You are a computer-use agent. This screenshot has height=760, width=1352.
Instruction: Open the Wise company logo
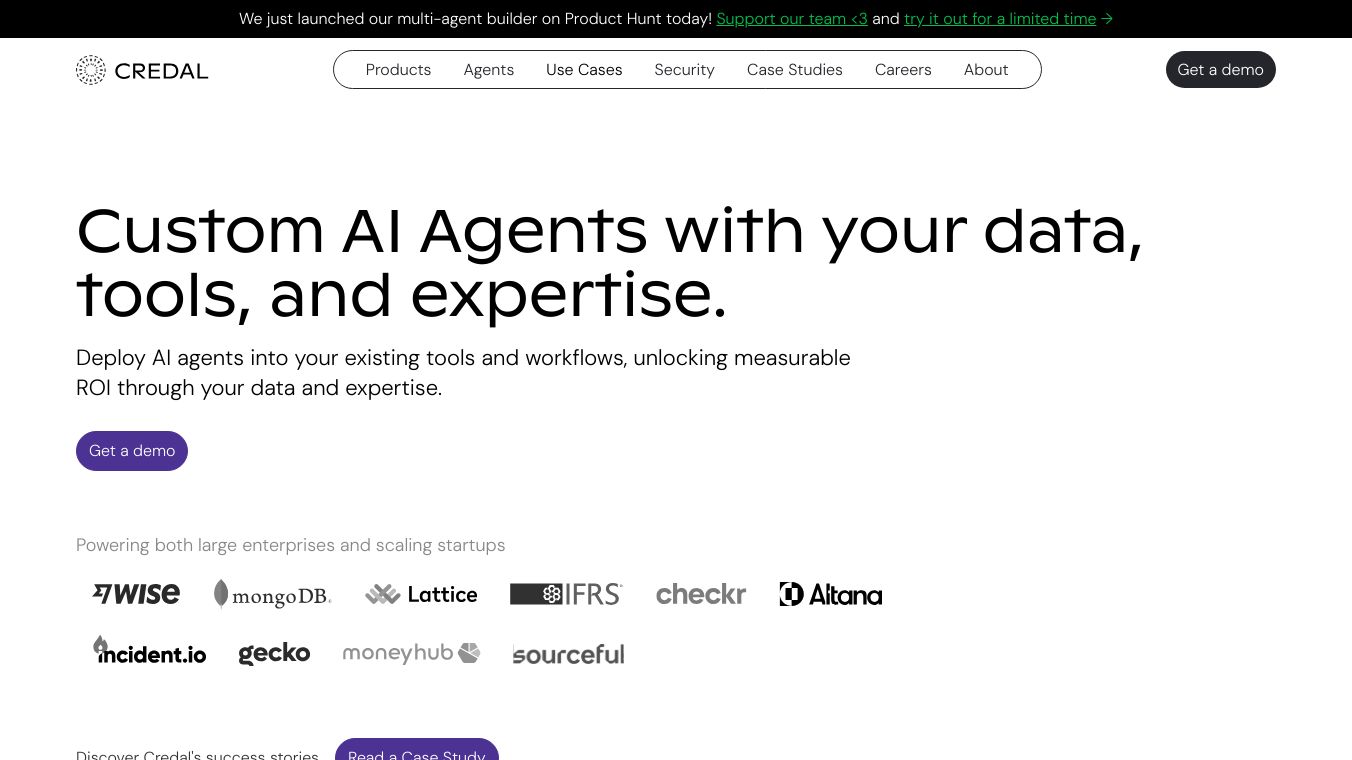coord(136,594)
